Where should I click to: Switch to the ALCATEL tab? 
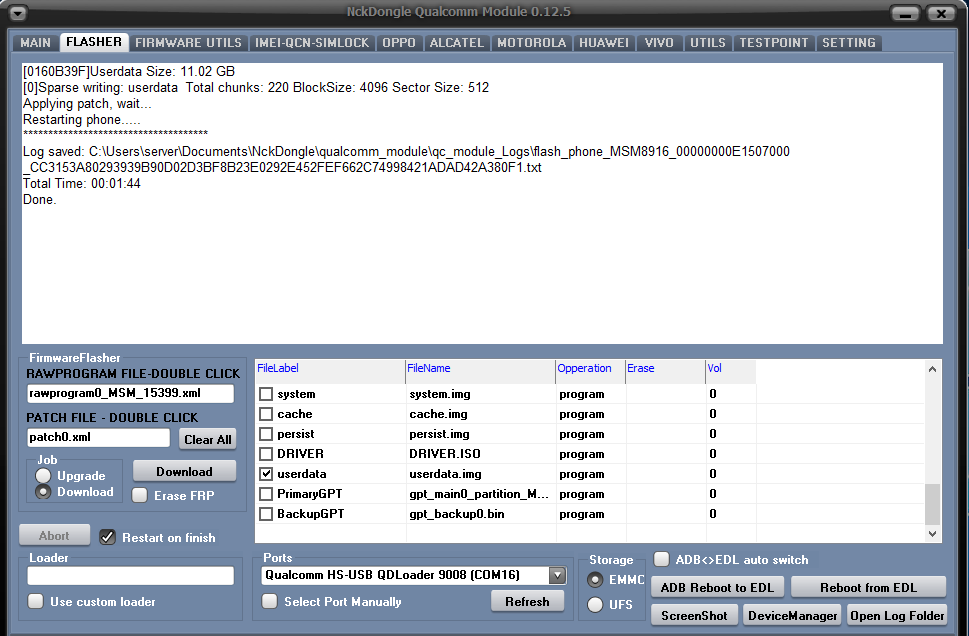tap(457, 43)
